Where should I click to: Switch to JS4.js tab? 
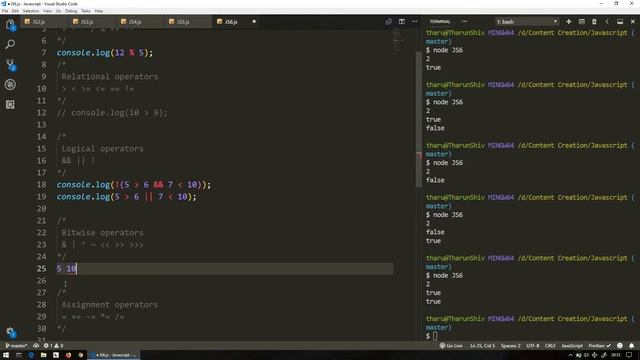[139, 22]
